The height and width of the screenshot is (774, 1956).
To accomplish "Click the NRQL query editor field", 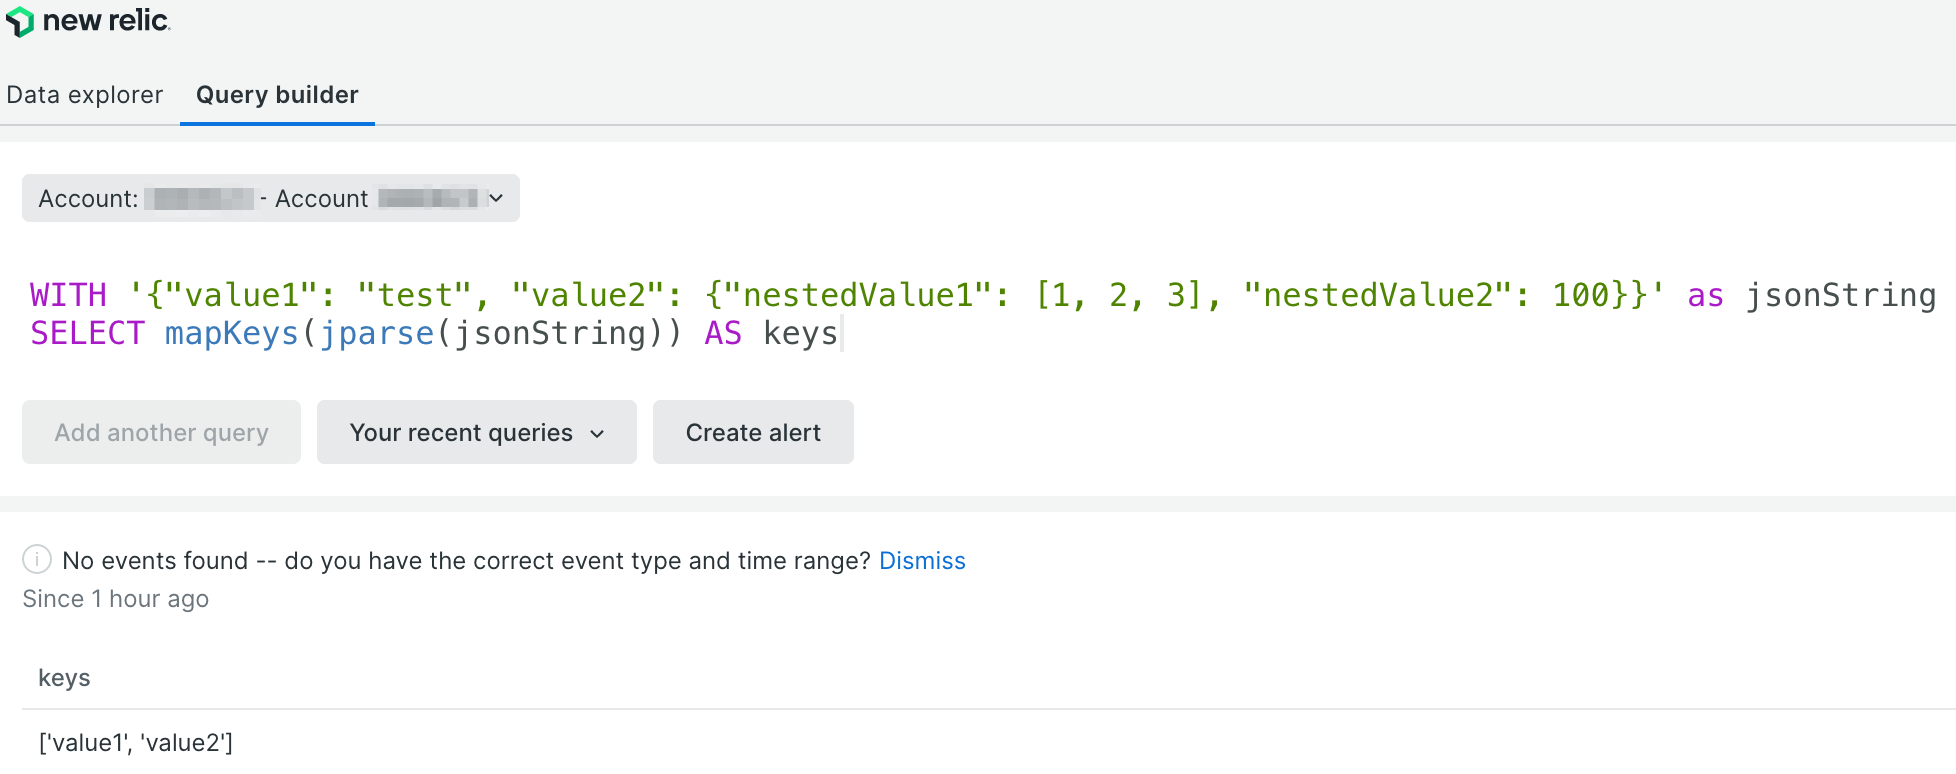I will [x=982, y=314].
